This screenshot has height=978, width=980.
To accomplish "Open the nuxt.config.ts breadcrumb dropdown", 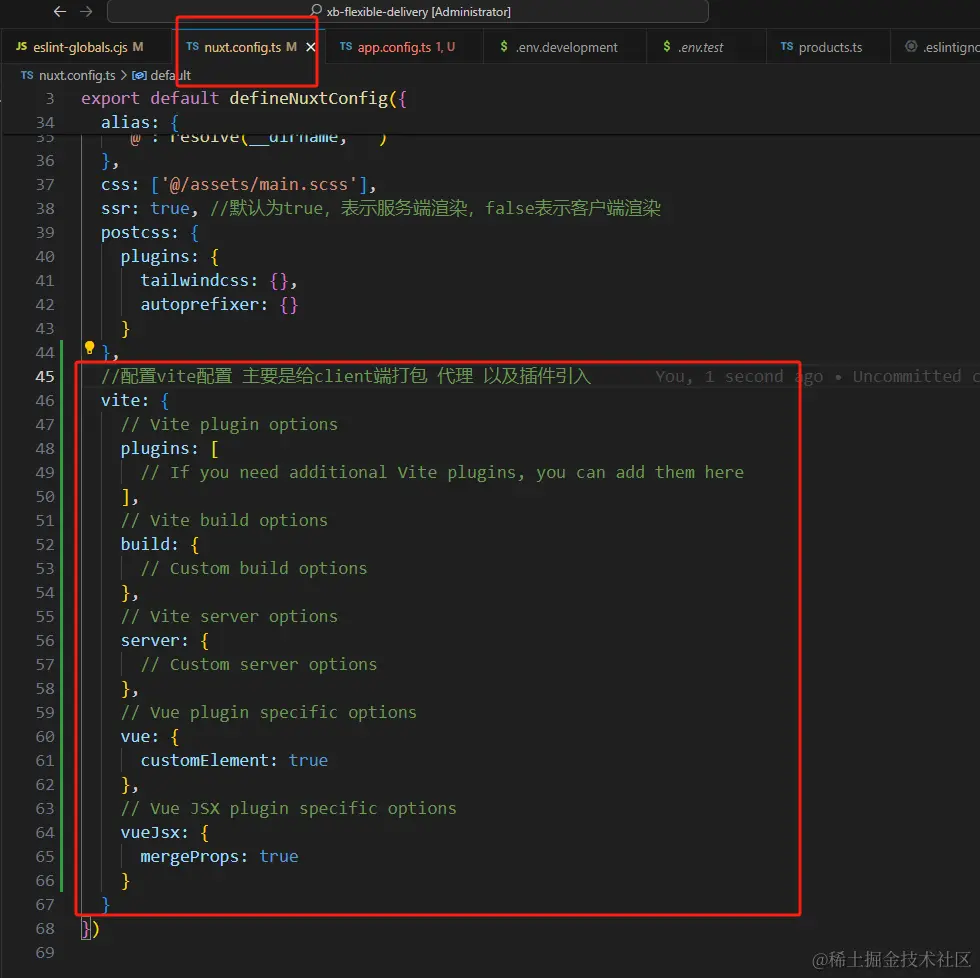I will pyautogui.click(x=75, y=75).
